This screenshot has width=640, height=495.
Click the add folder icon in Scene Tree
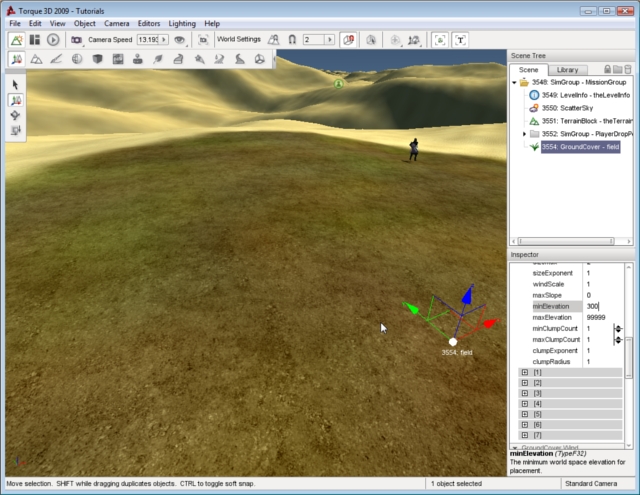[x=619, y=69]
